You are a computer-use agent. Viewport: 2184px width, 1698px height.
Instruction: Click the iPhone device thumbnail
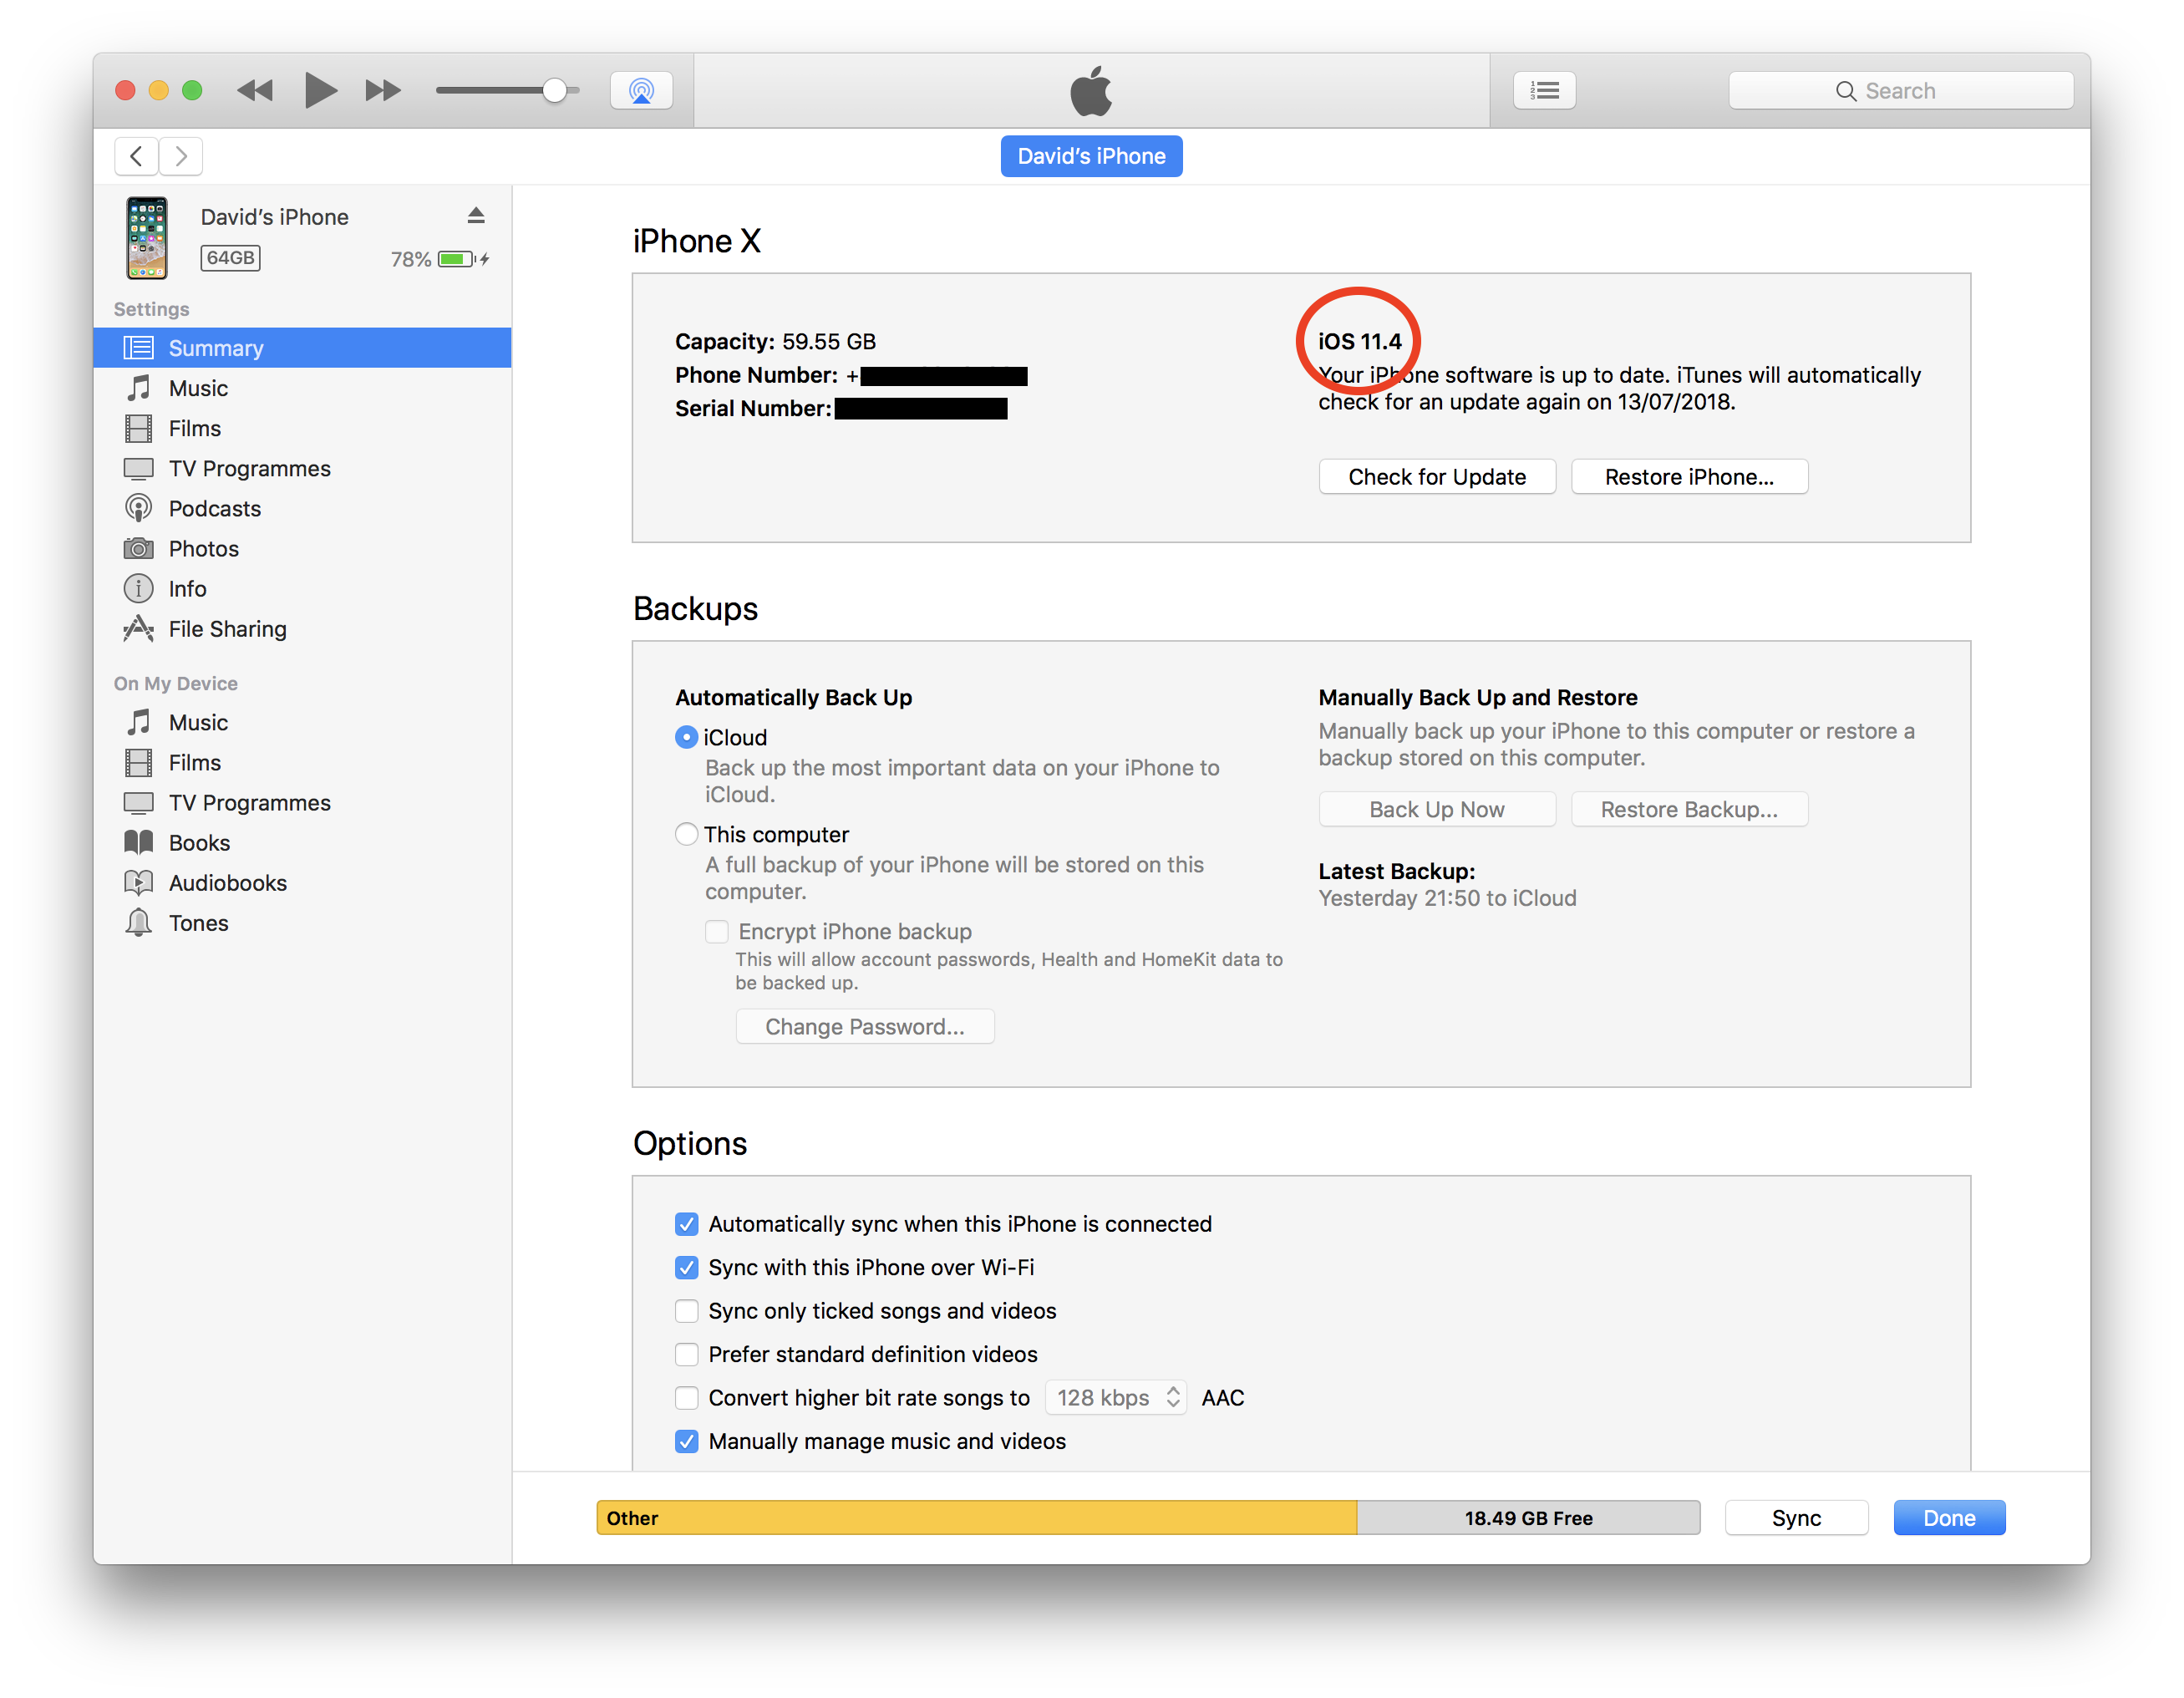pyautogui.click(x=147, y=237)
